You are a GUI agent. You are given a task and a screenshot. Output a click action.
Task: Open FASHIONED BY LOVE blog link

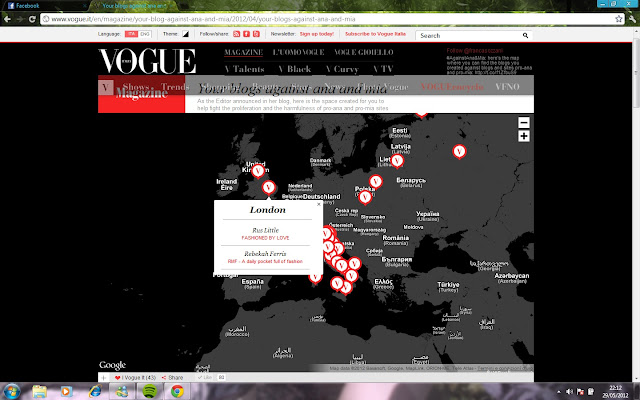pos(265,238)
